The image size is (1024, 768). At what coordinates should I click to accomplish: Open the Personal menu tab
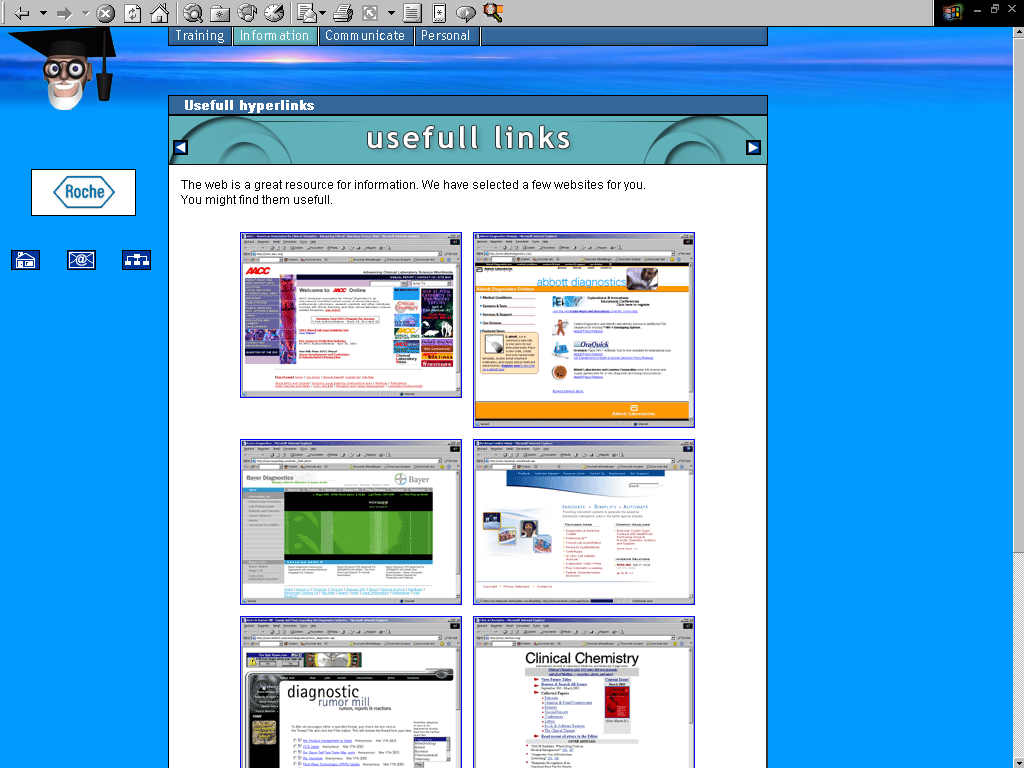click(445, 36)
